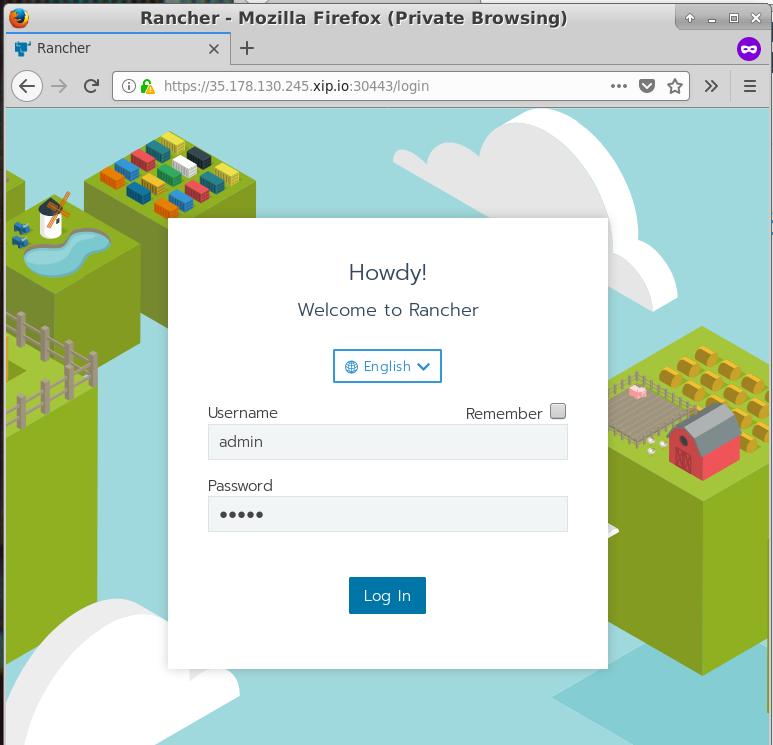
Task: Bookmark this page with the star icon
Action: 675,86
